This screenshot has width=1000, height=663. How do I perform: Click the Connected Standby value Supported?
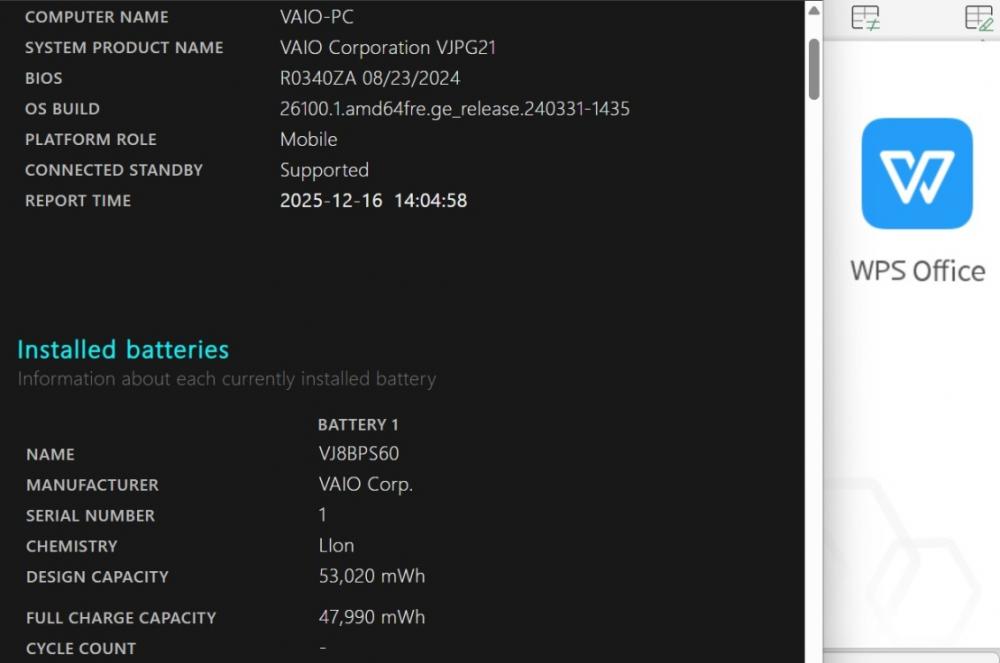(x=324, y=170)
